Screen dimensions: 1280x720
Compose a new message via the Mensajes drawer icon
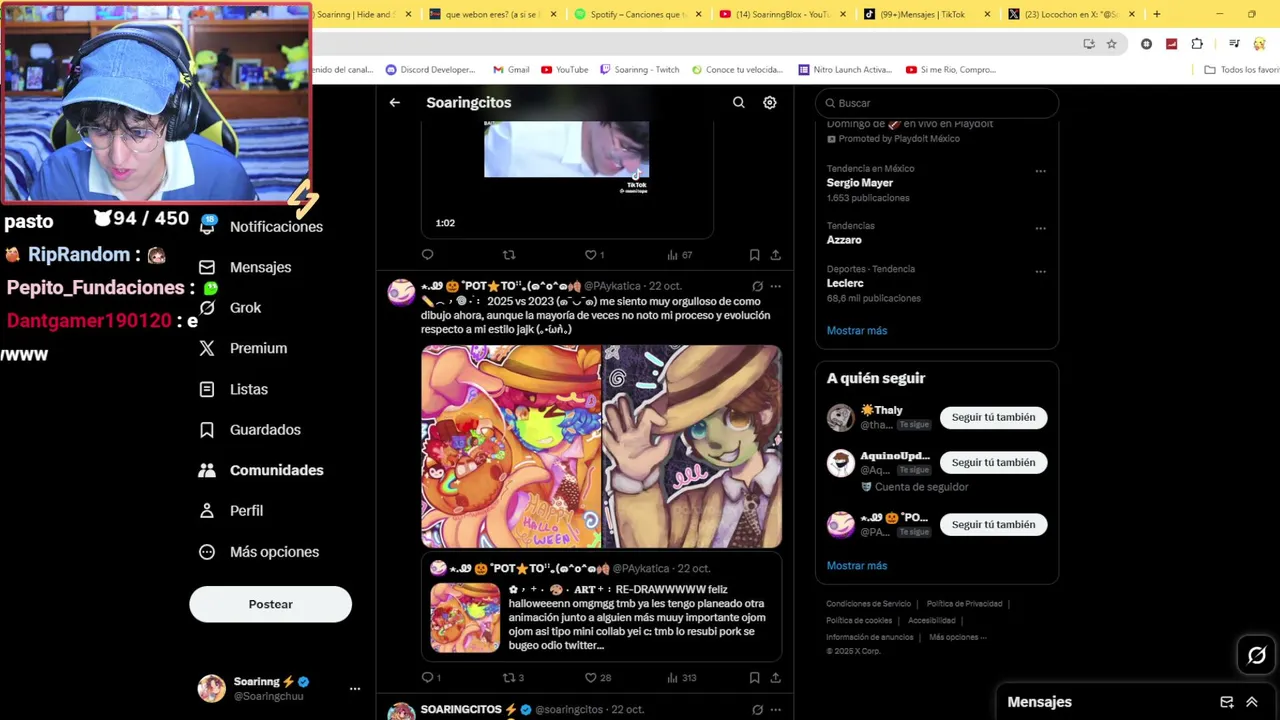click(1227, 702)
